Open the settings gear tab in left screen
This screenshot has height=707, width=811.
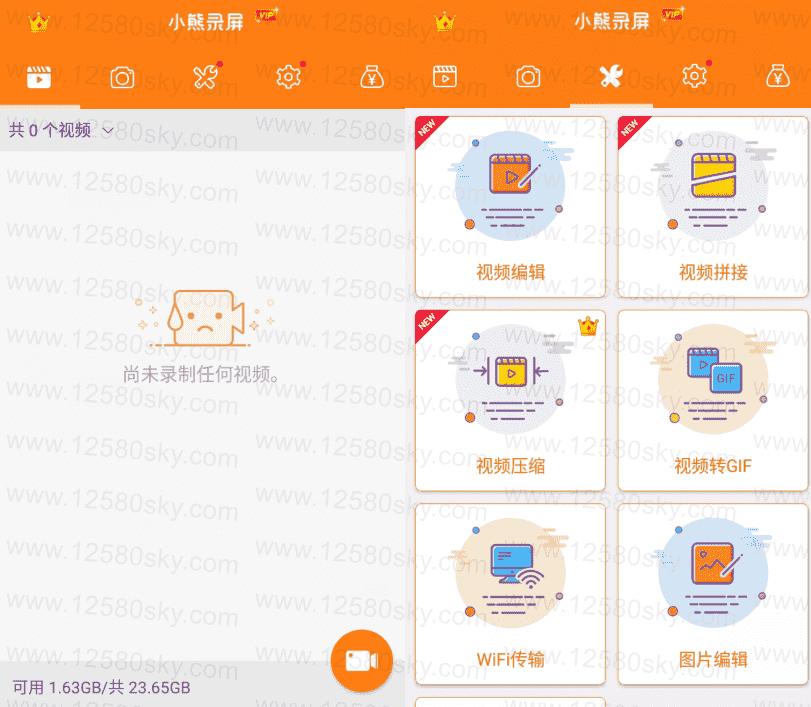coord(289,77)
